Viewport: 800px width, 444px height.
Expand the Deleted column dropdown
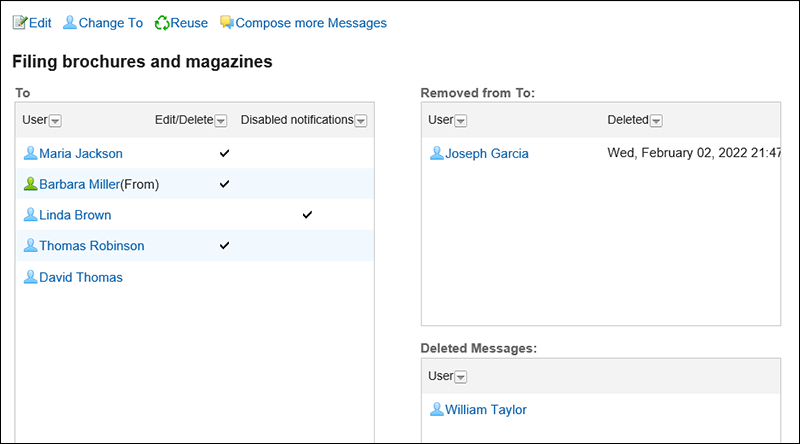point(656,121)
